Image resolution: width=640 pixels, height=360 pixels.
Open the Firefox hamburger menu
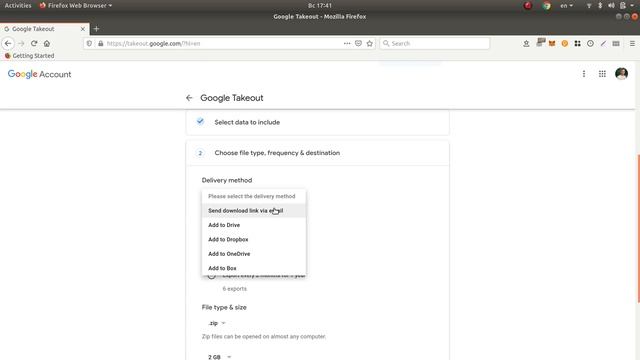click(x=632, y=43)
